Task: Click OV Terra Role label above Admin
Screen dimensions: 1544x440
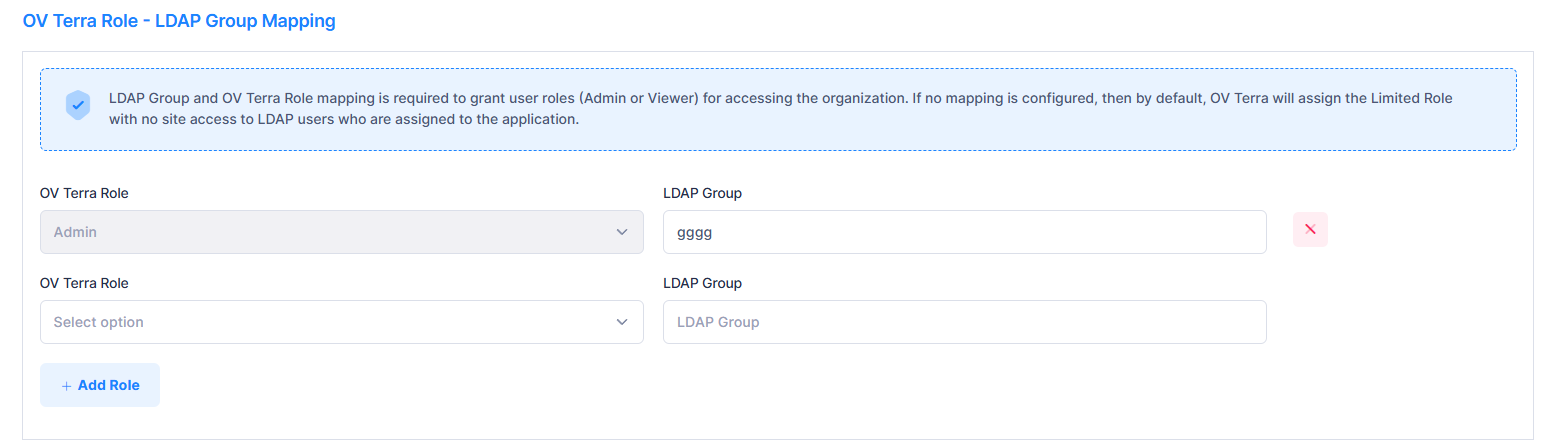Action: point(84,193)
